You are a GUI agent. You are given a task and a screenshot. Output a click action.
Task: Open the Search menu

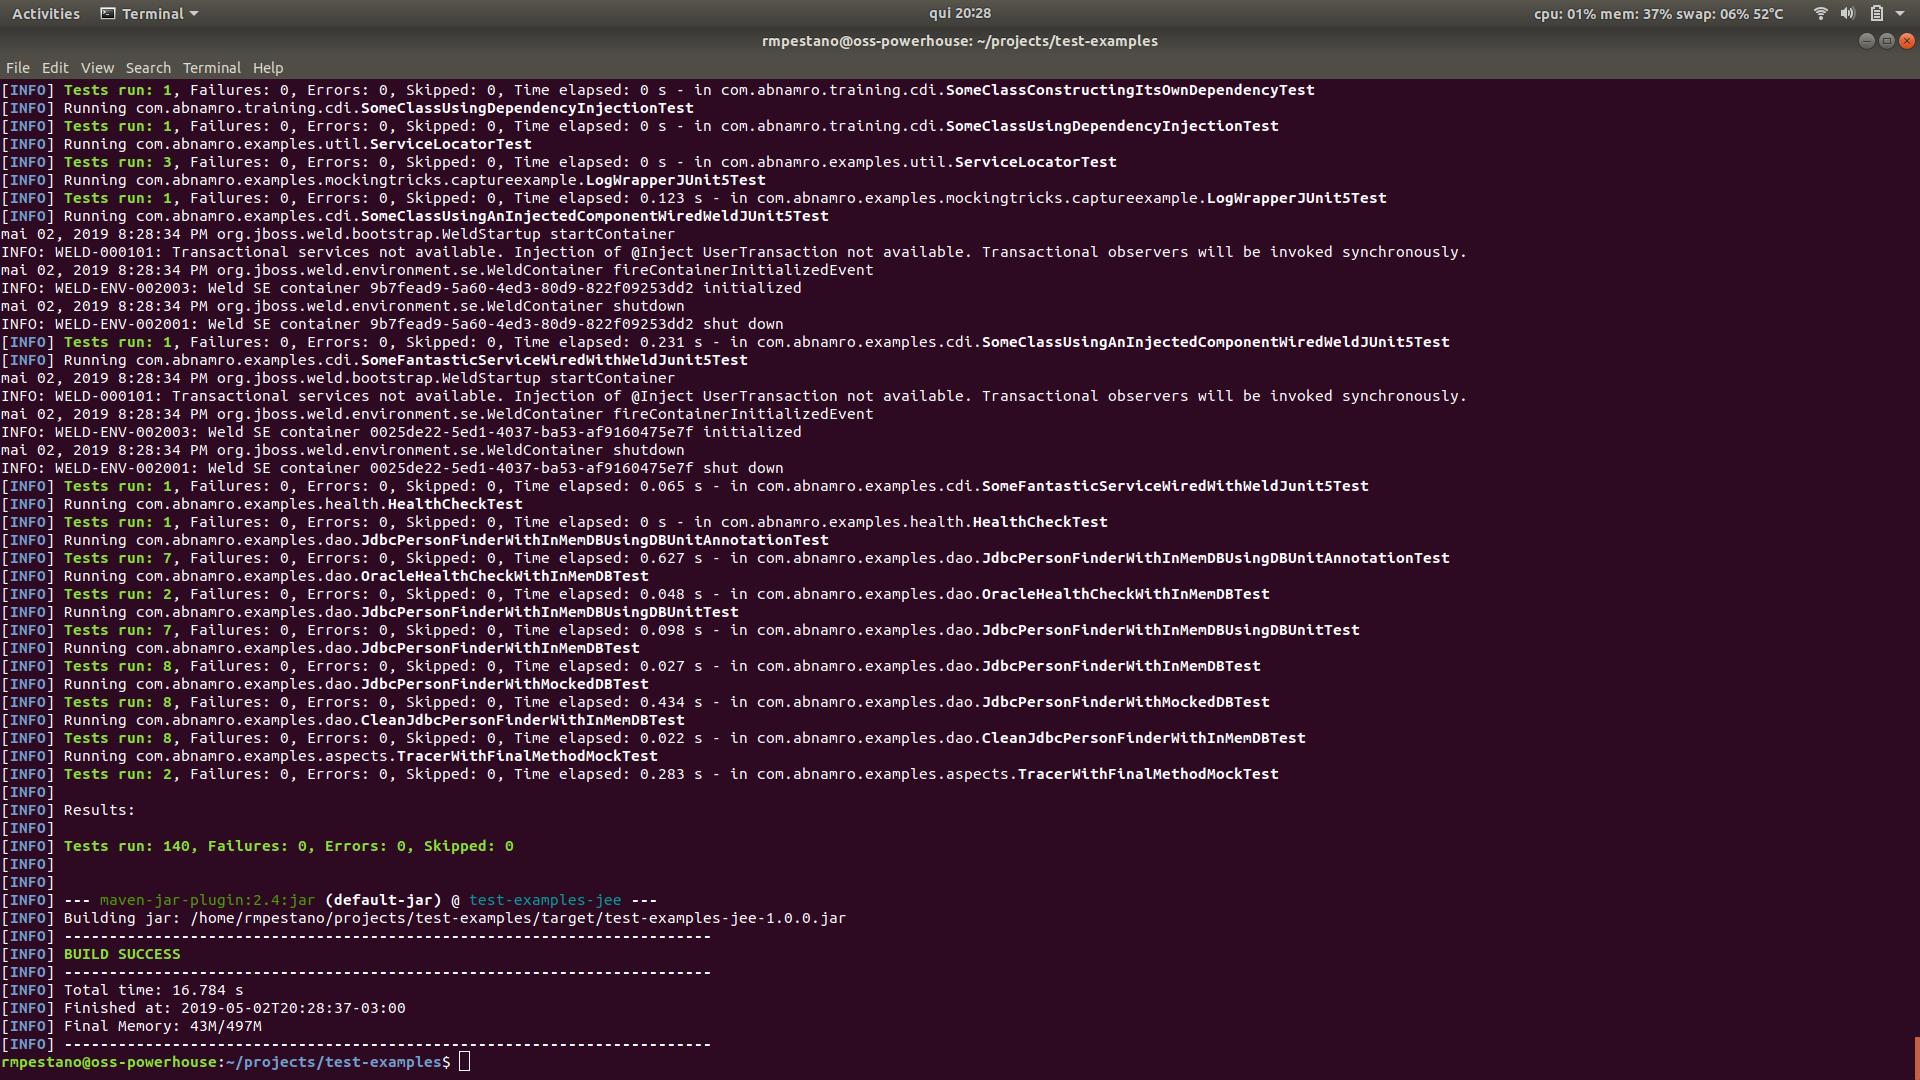coord(148,67)
